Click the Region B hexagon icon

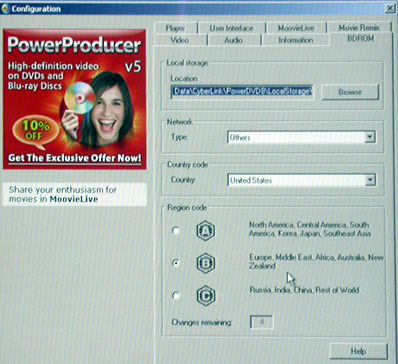coord(205,263)
